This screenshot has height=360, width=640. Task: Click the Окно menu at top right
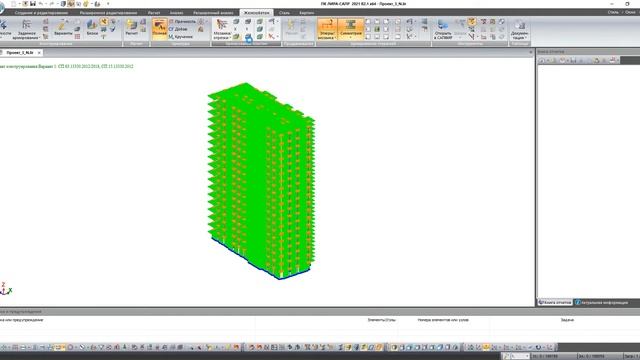(x=631, y=12)
